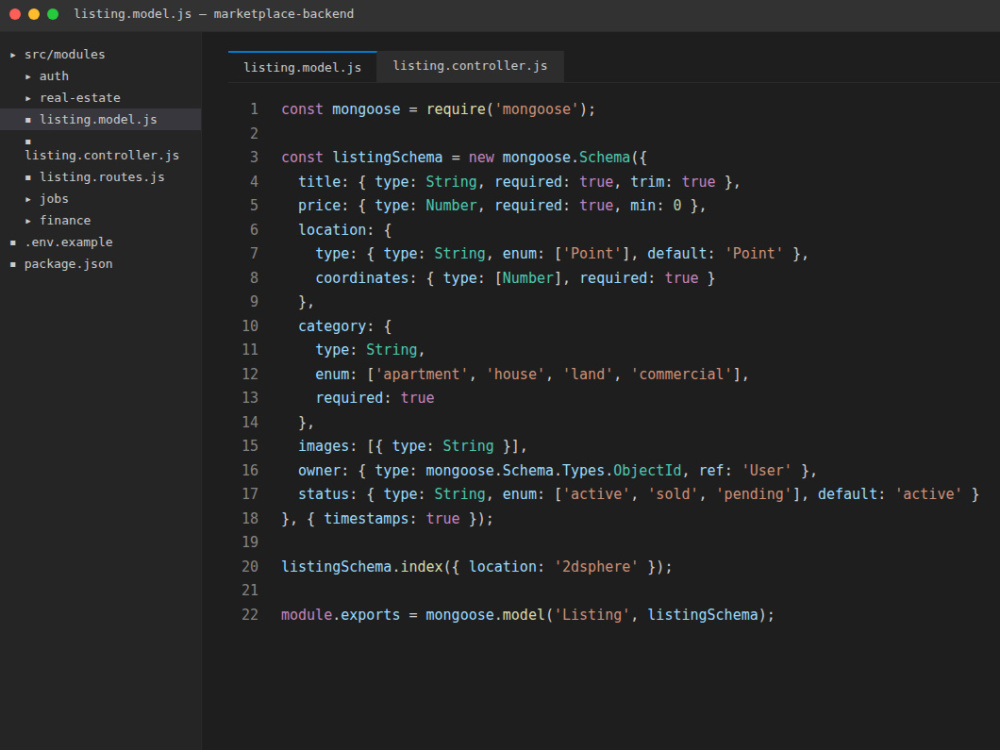This screenshot has height=750, width=1000.
Task: Expand the finance folder arrow
Action: point(28,221)
